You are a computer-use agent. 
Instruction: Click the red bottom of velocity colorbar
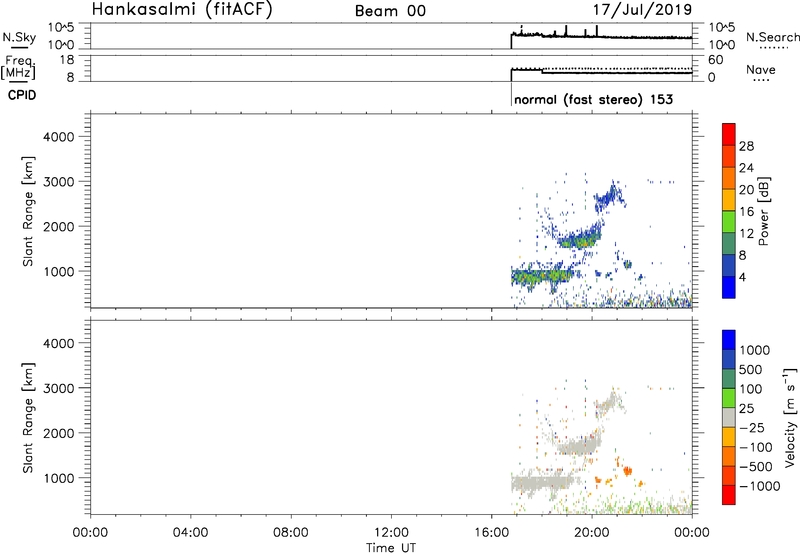(729, 495)
